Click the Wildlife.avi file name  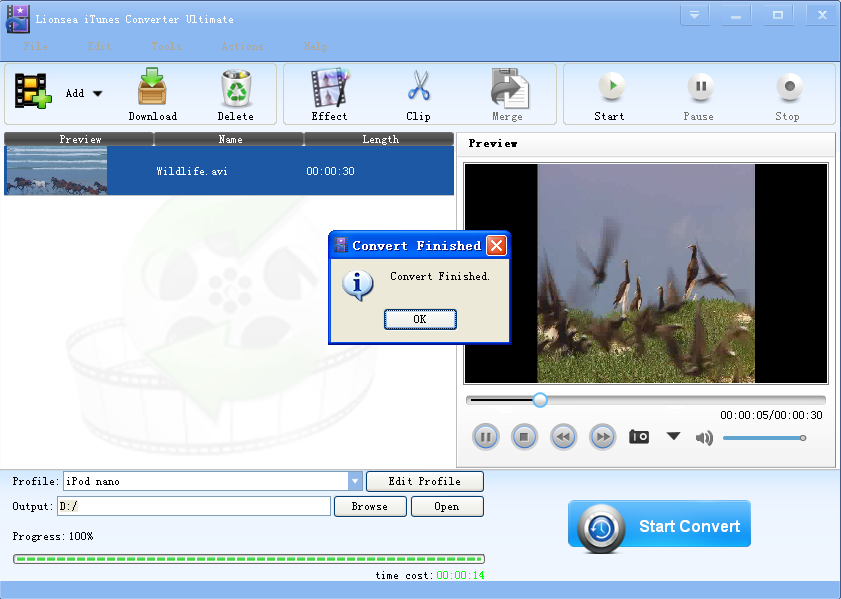[192, 171]
